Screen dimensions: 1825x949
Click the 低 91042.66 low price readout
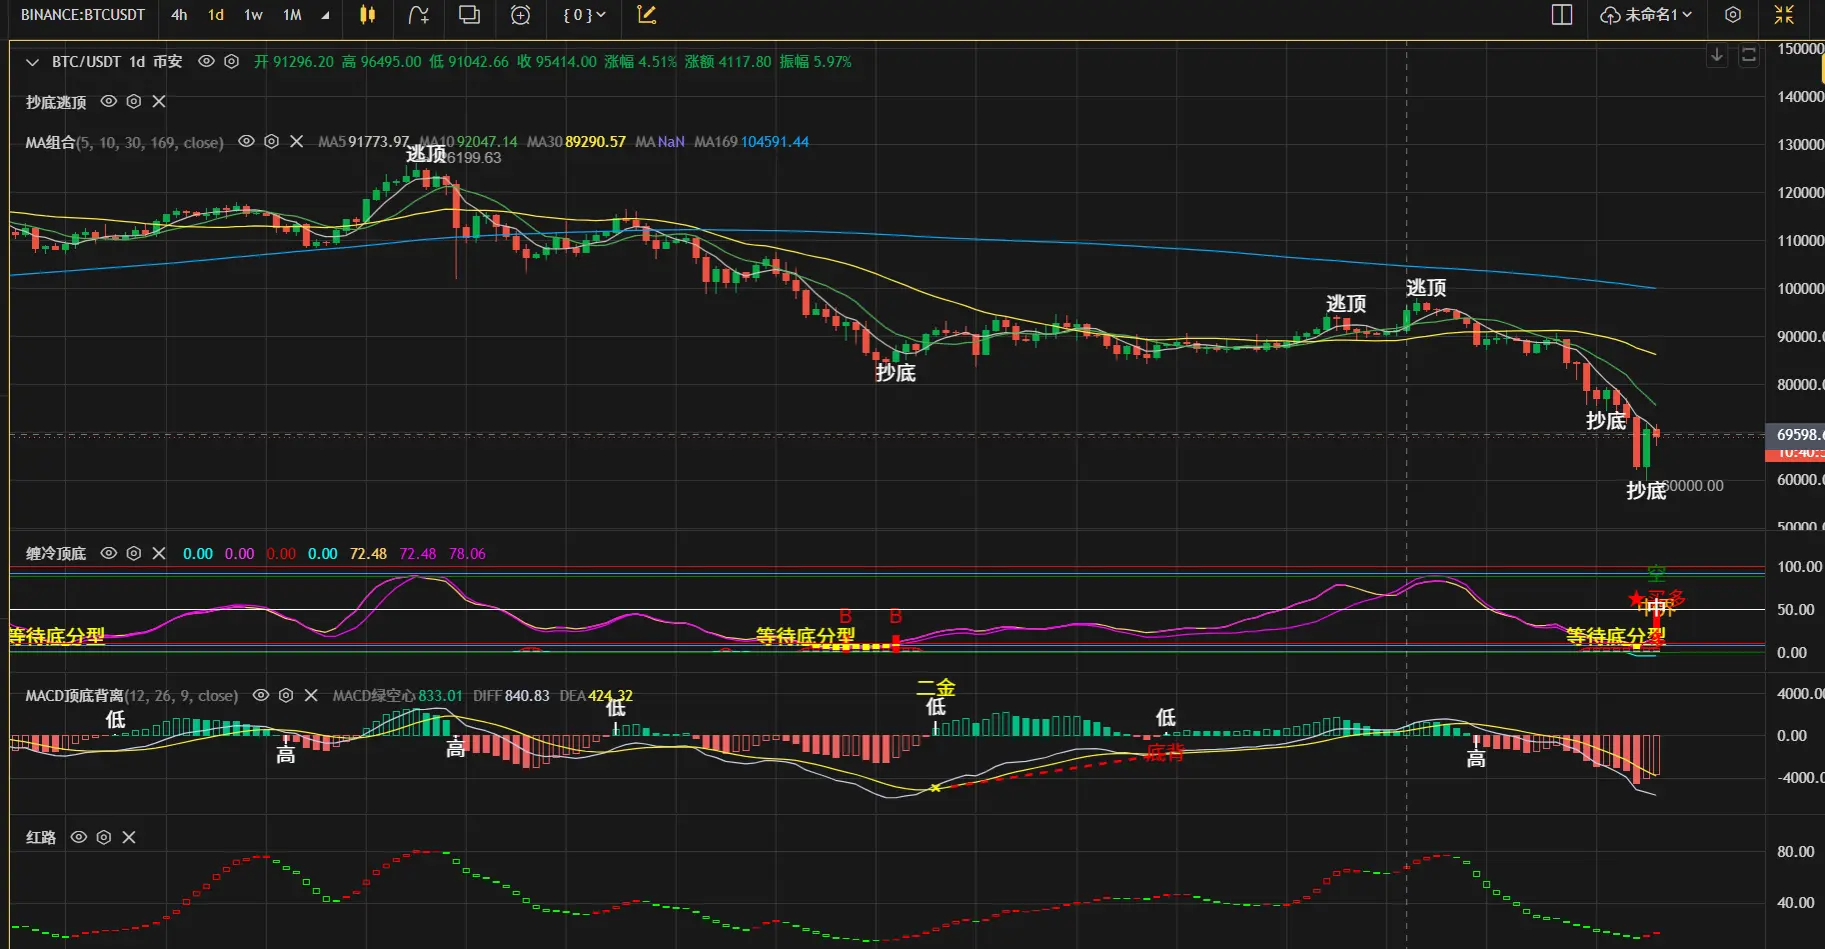(469, 62)
